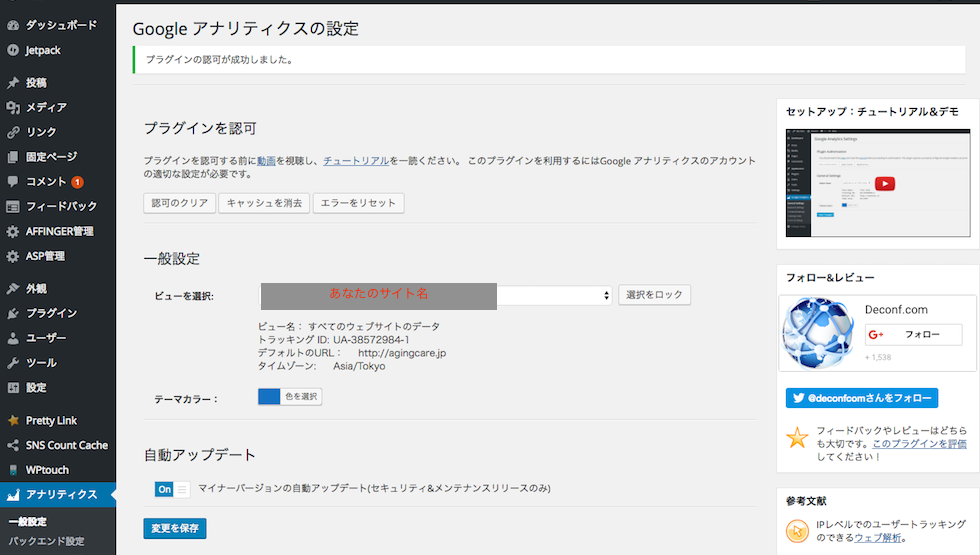Click the 選択をロック button
The height and width of the screenshot is (555, 980).
654,294
